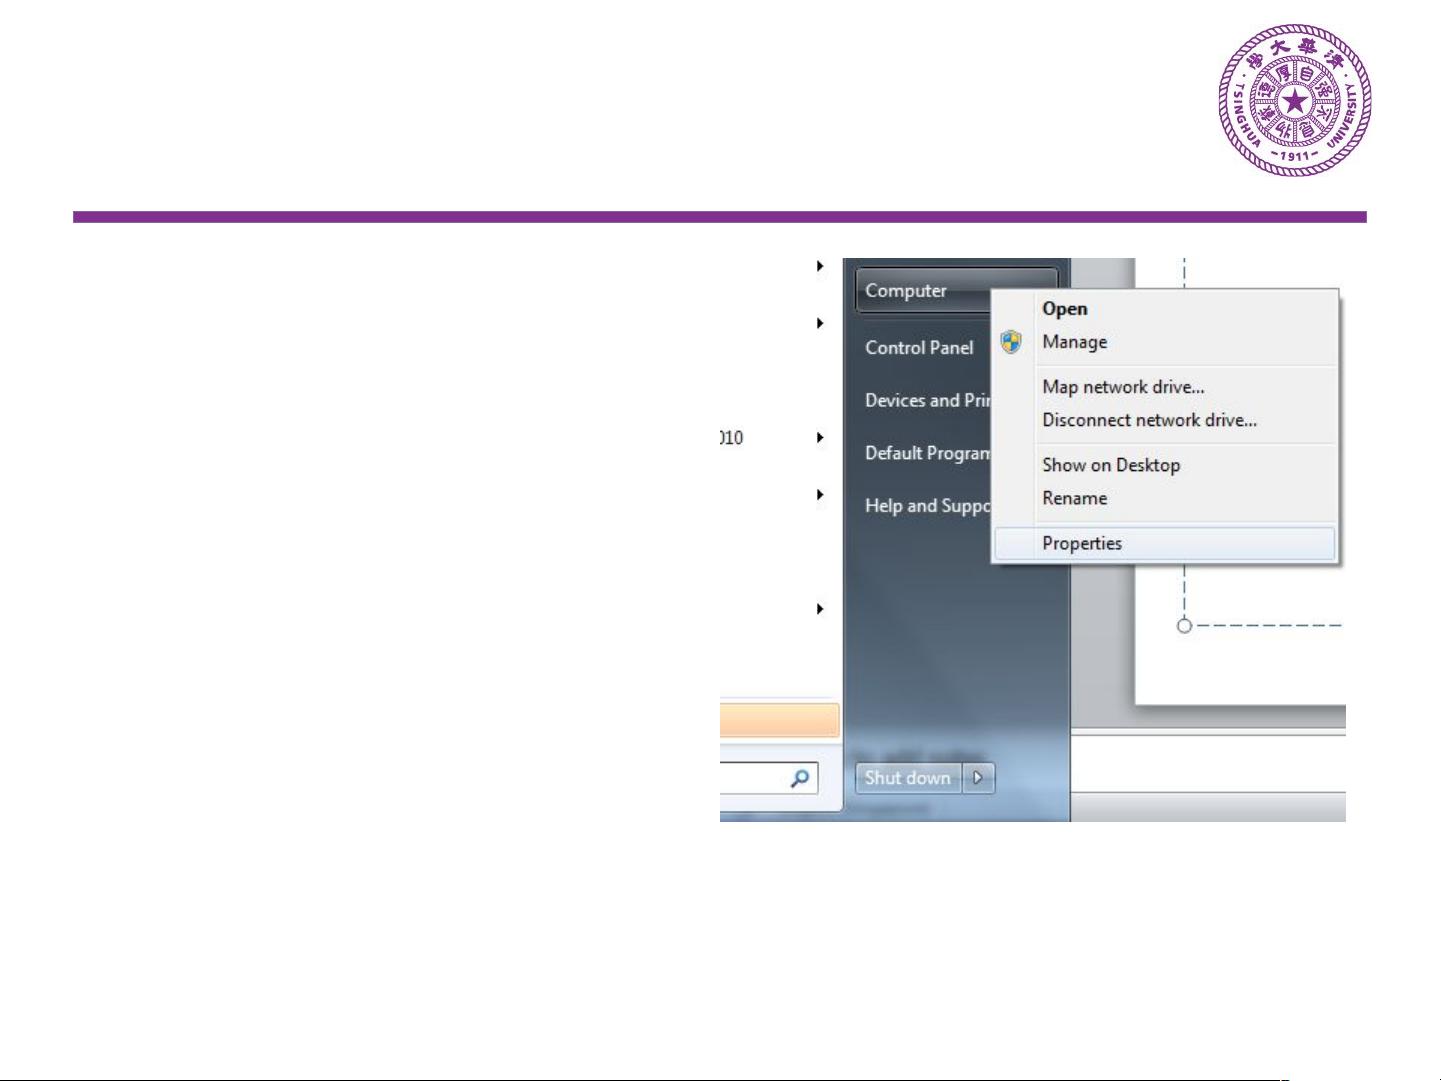
Task: Select Show on Desktop in context menu
Action: point(1111,465)
